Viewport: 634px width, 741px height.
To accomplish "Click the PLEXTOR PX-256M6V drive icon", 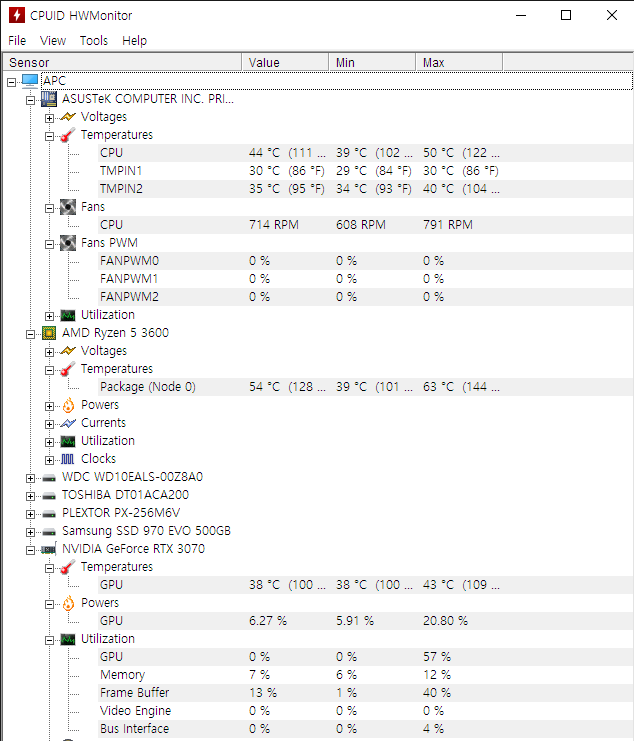I will pyautogui.click(x=49, y=514).
